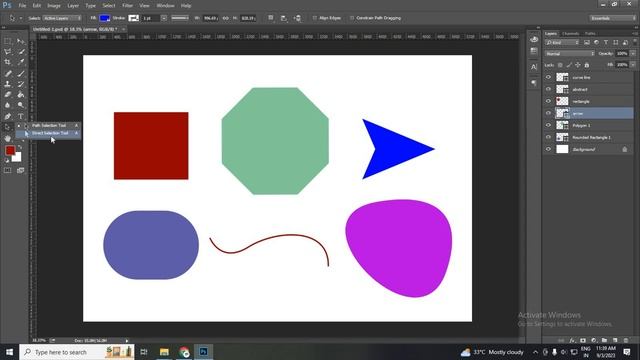Switch to the Paths tab
The image size is (640, 360).
point(590,33)
